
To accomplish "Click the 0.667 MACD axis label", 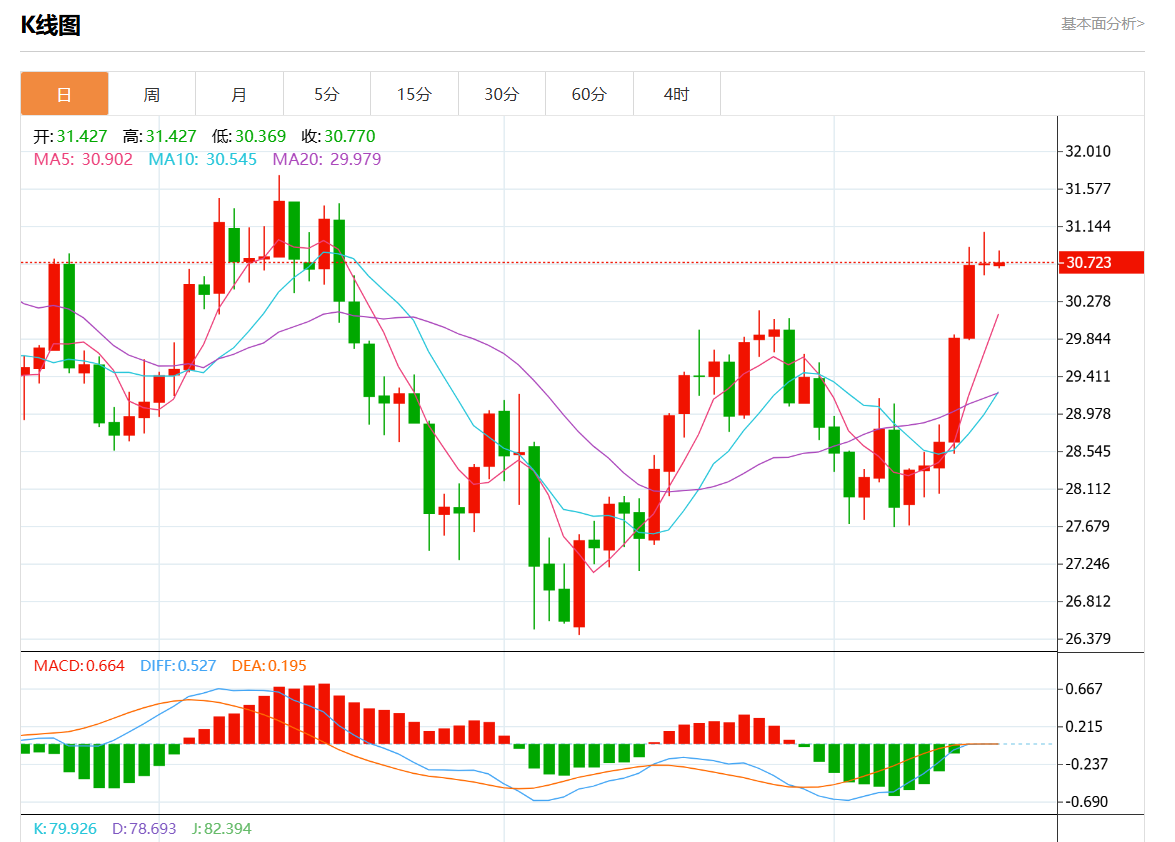I will pos(1084,688).
